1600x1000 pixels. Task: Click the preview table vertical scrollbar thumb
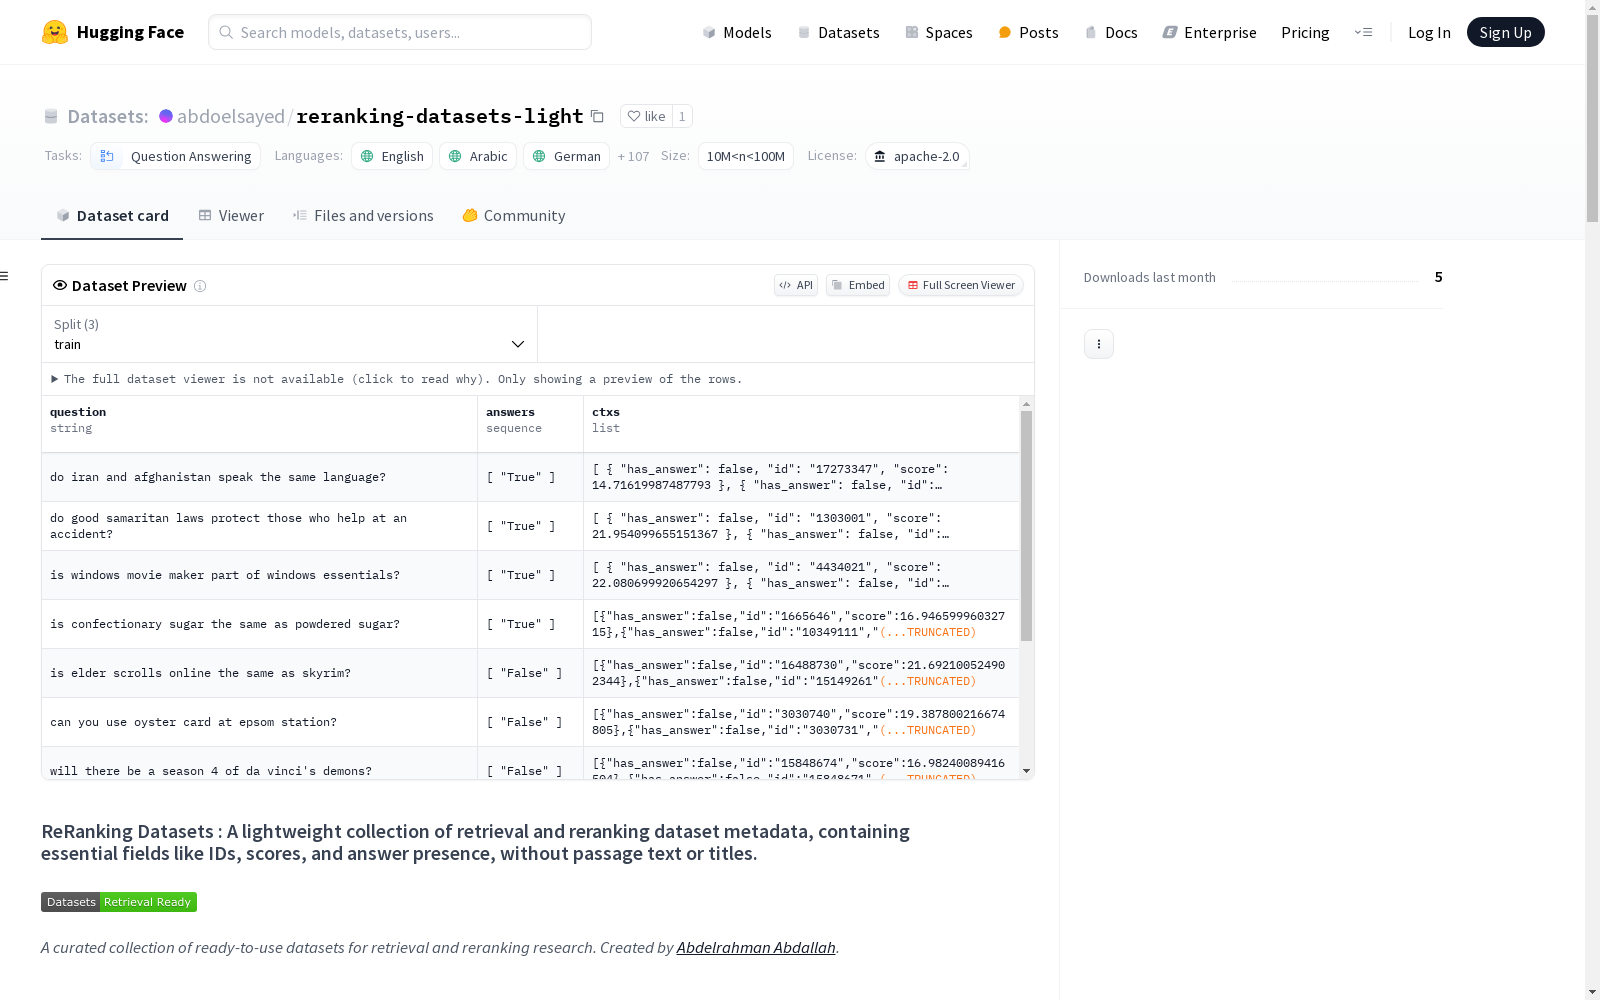click(1026, 526)
